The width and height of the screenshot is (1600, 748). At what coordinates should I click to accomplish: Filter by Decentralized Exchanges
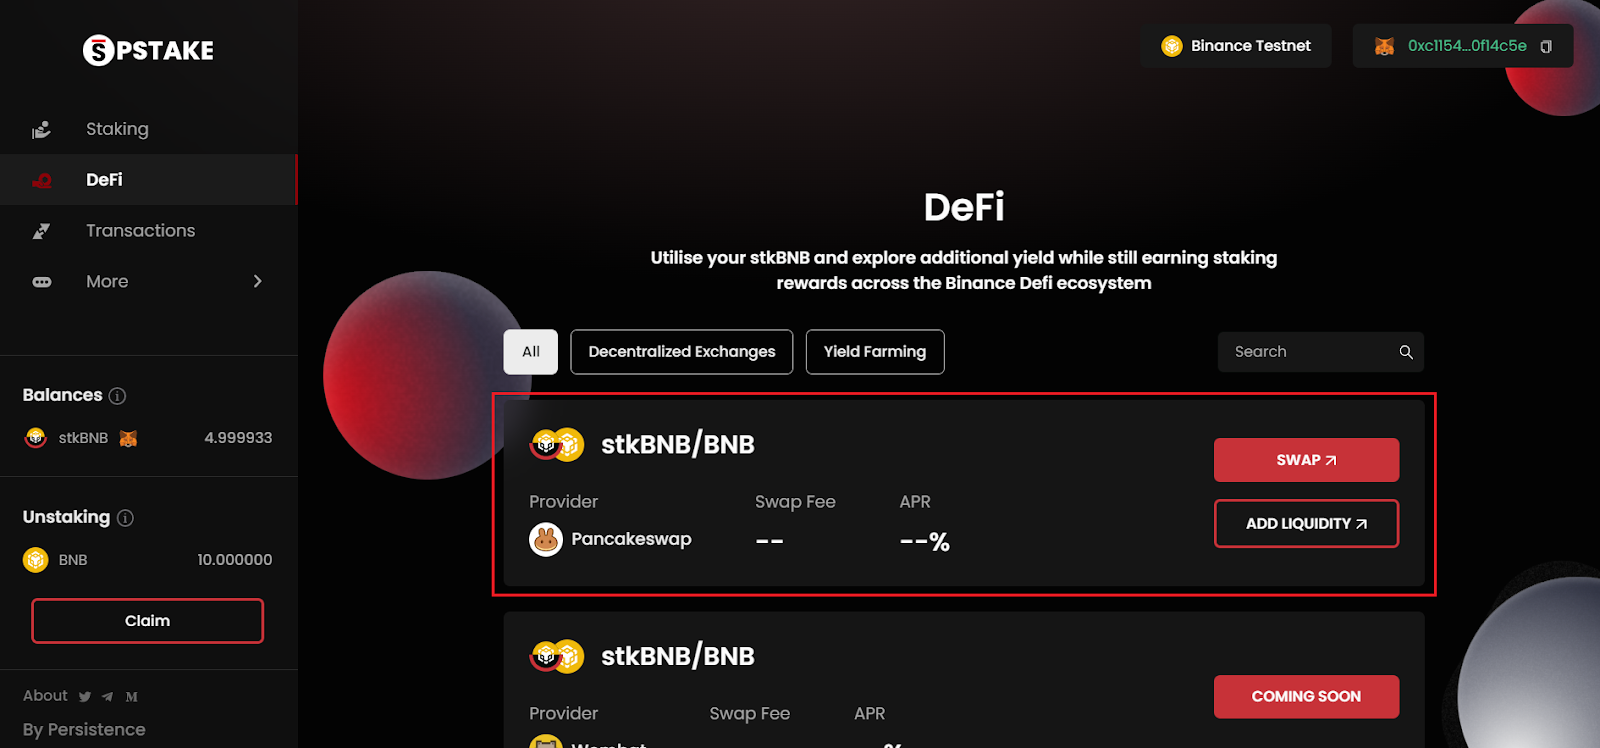pyautogui.click(x=682, y=352)
